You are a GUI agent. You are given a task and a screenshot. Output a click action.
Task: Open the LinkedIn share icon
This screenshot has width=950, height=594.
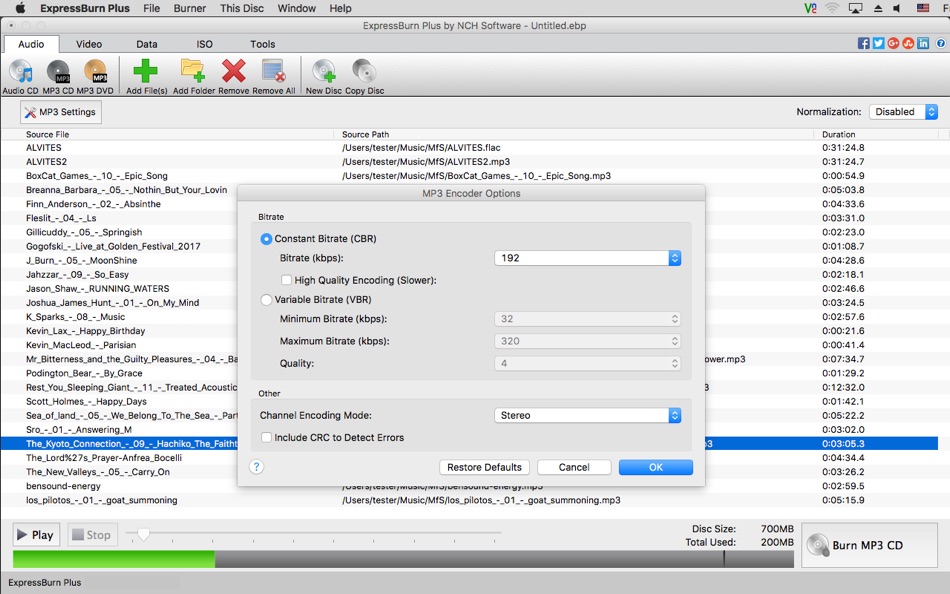(x=923, y=43)
